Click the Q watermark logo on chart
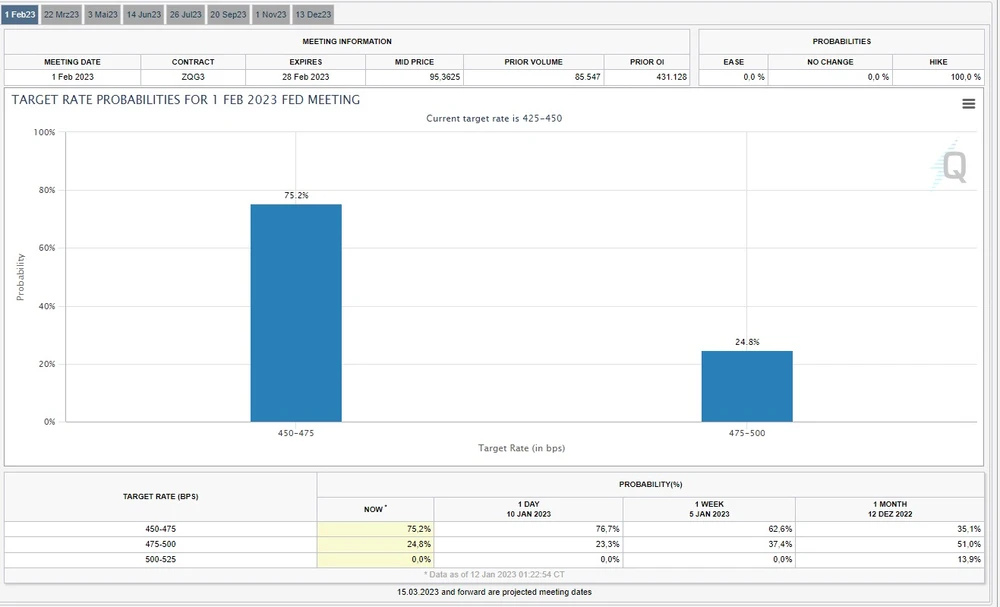 click(948, 166)
